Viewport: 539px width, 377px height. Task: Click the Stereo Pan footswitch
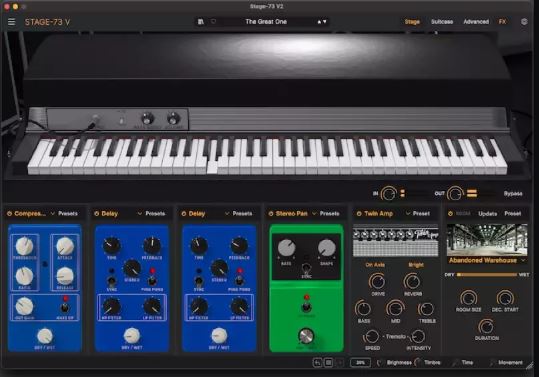(x=306, y=335)
